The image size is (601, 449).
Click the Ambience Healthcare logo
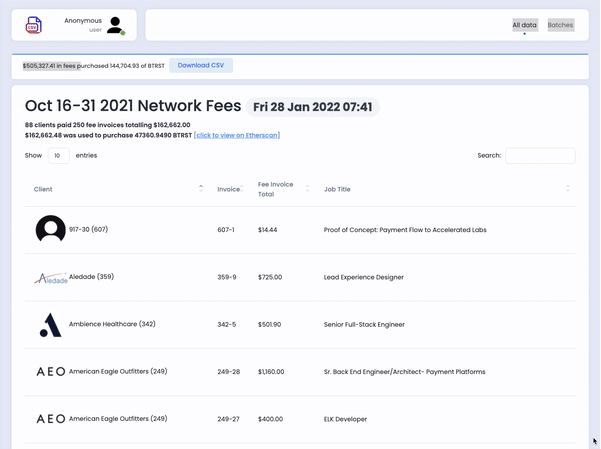click(51, 325)
